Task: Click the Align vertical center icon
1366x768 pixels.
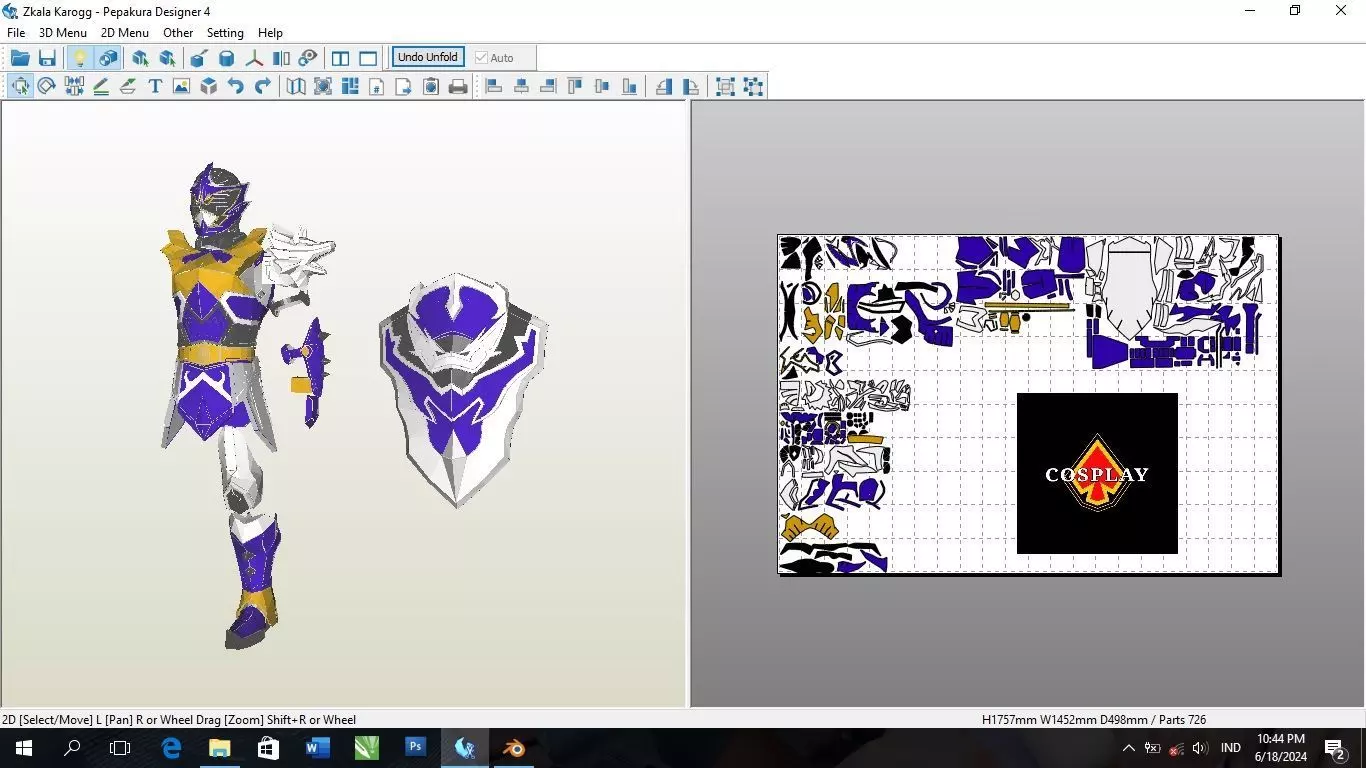Action: coord(602,86)
